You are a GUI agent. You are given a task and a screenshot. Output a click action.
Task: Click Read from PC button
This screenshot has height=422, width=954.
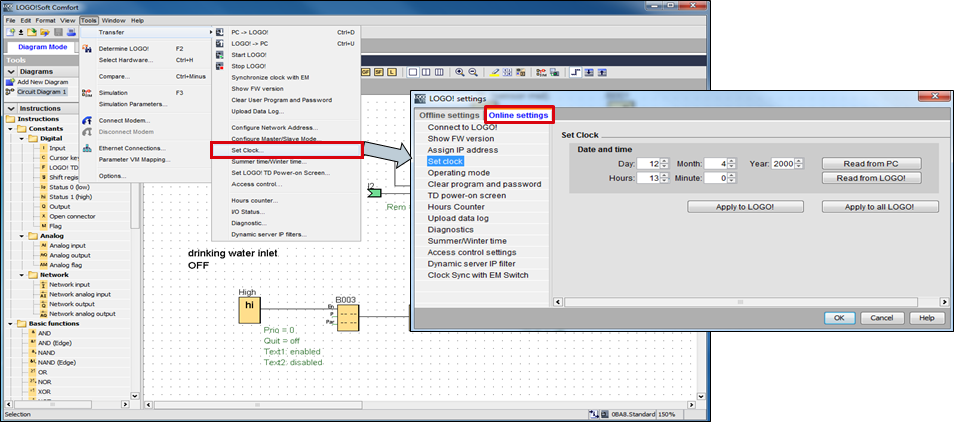tap(871, 164)
